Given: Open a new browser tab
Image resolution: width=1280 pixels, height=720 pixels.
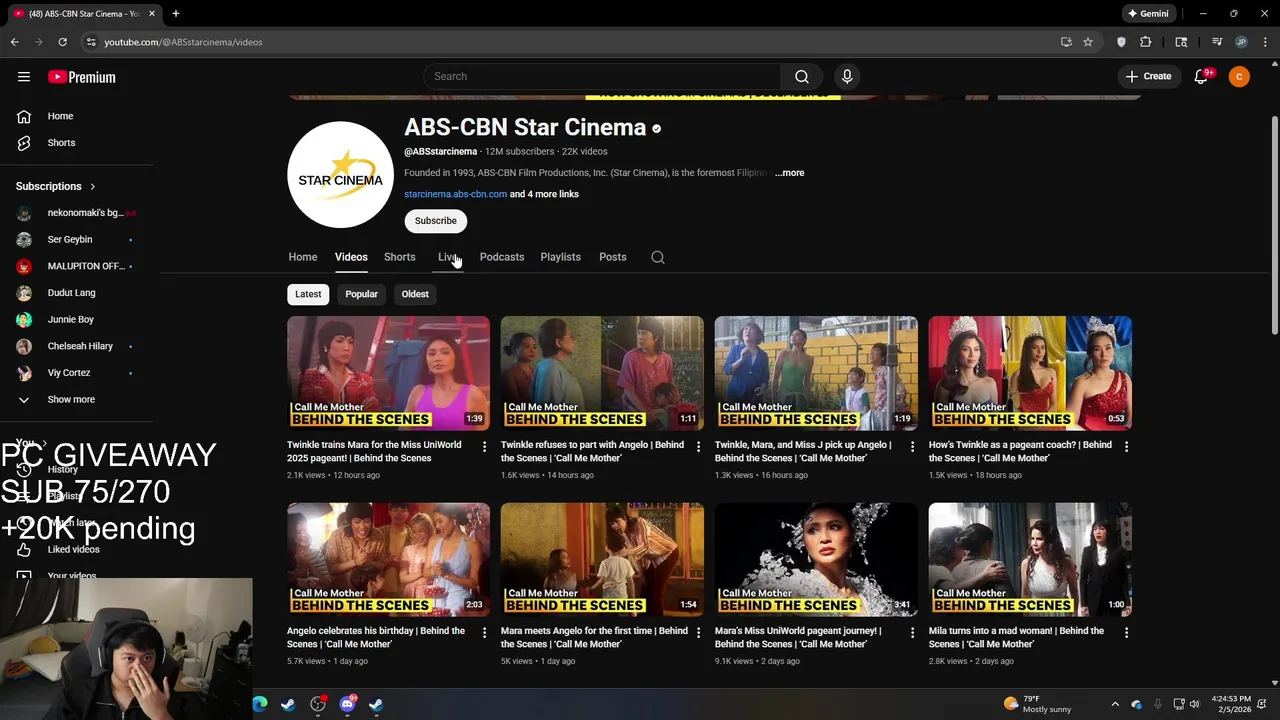Looking at the screenshot, I should click(x=175, y=14).
